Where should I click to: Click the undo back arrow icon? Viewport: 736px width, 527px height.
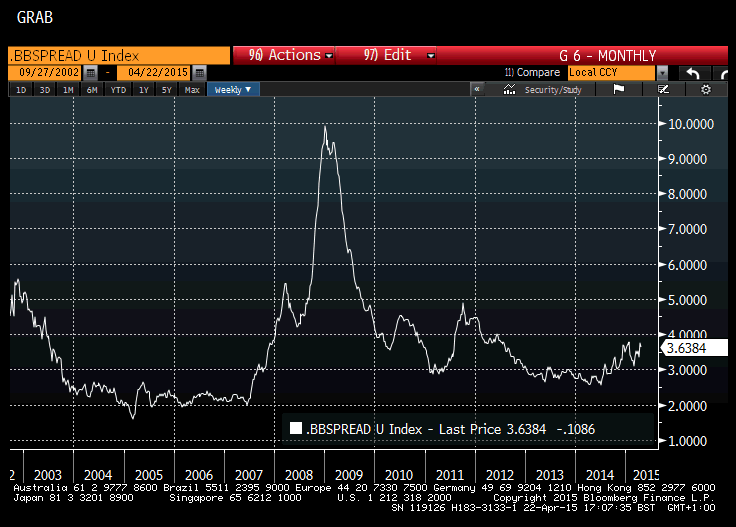coord(693,73)
